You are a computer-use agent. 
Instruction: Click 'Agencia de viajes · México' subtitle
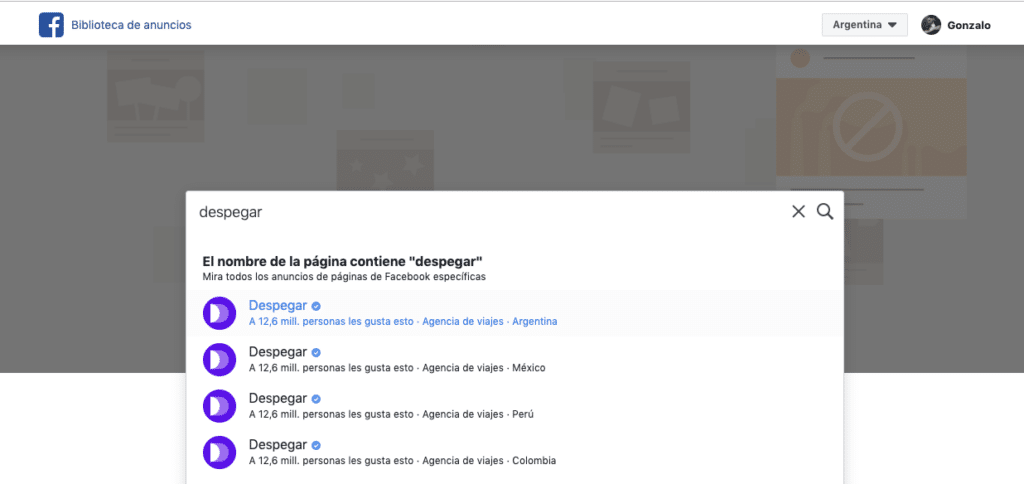pos(484,368)
